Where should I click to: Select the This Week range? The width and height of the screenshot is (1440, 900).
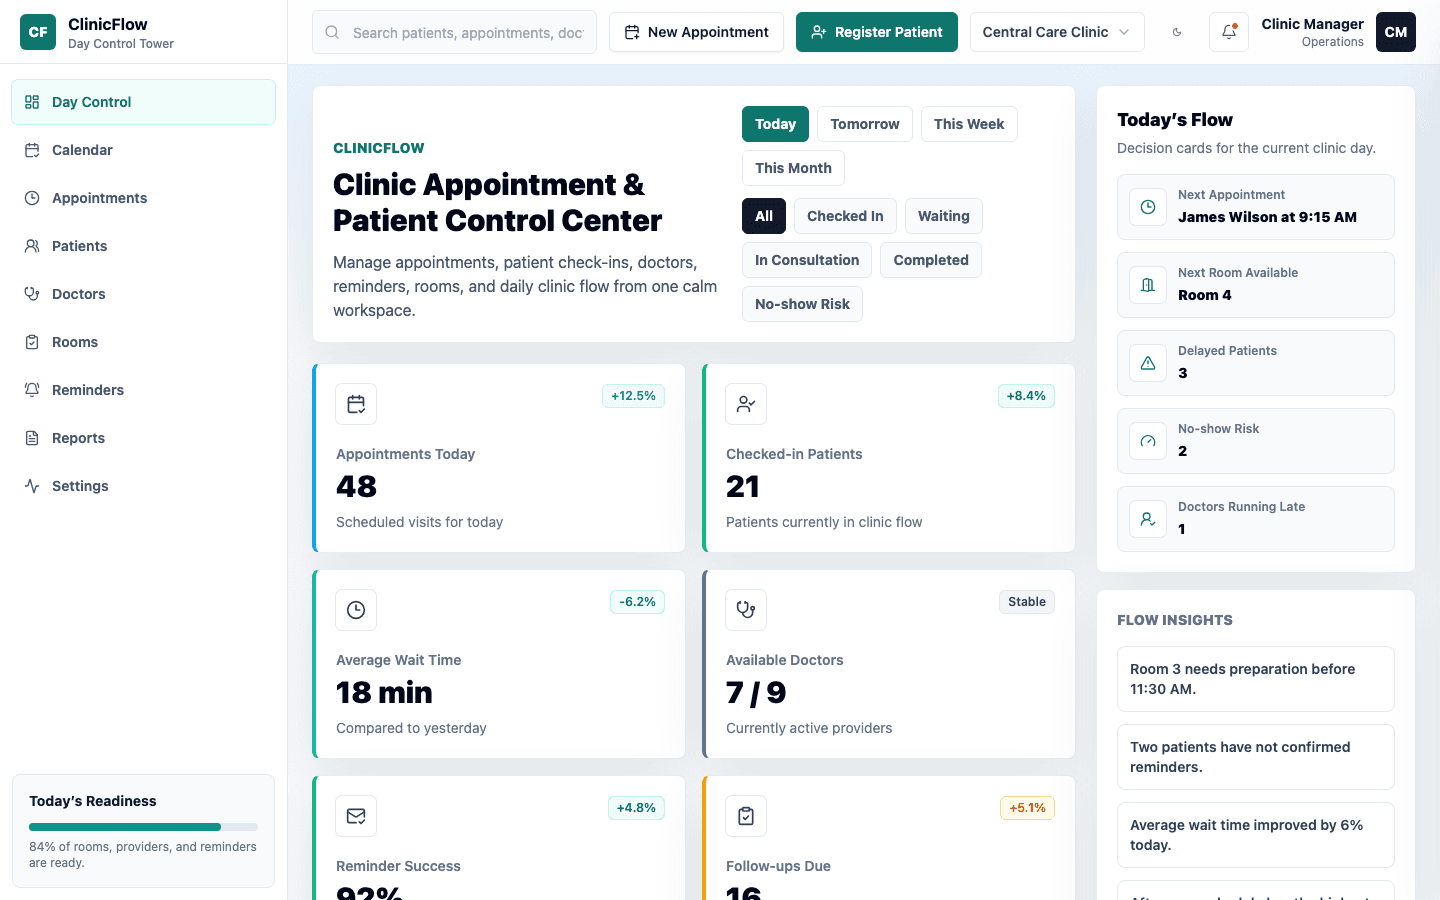[969, 124]
